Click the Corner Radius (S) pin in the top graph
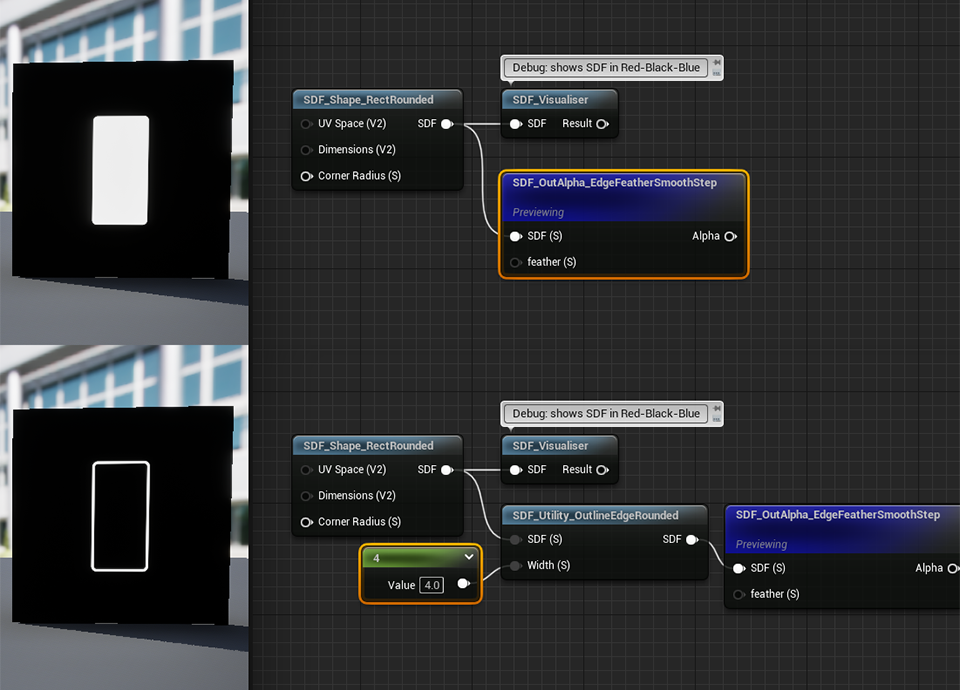Image resolution: width=960 pixels, height=690 pixels. click(x=306, y=176)
